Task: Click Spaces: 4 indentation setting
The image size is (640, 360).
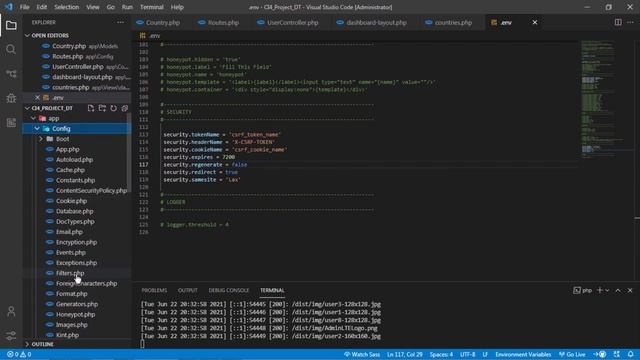Action: (x=441, y=354)
